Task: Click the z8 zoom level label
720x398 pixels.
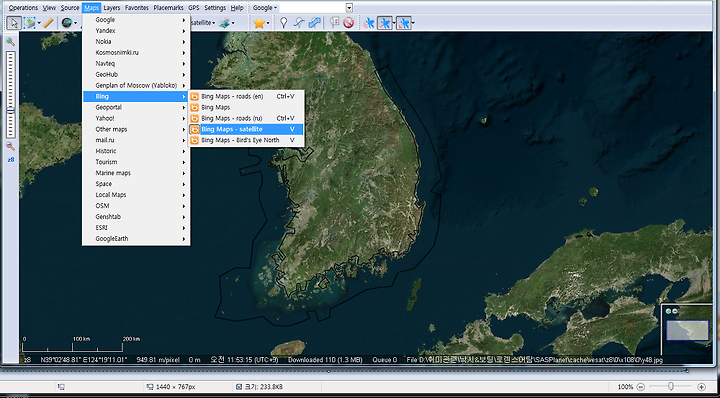Action: pyautogui.click(x=11, y=160)
